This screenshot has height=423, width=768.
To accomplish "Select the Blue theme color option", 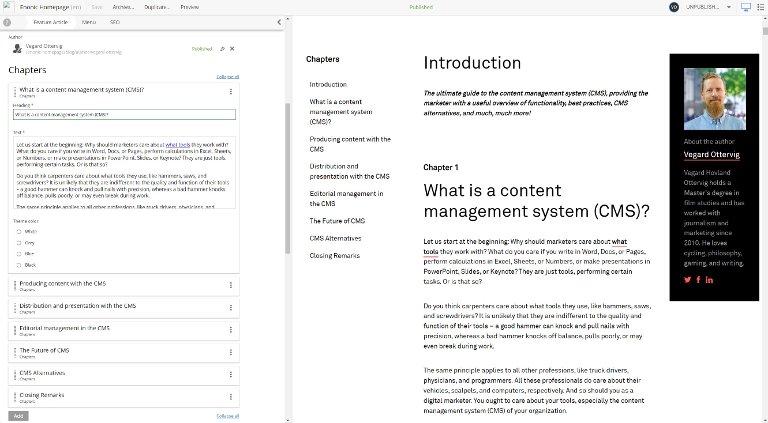I will [19, 254].
